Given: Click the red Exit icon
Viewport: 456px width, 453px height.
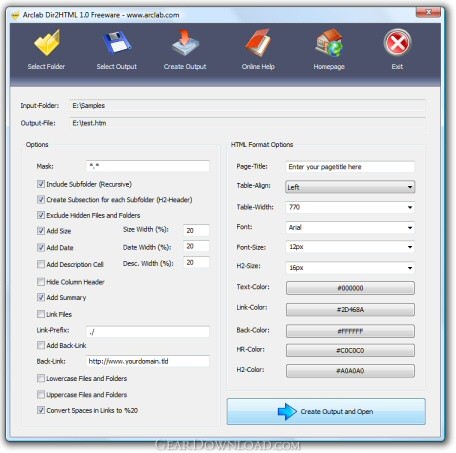Looking at the screenshot, I should point(397,43).
